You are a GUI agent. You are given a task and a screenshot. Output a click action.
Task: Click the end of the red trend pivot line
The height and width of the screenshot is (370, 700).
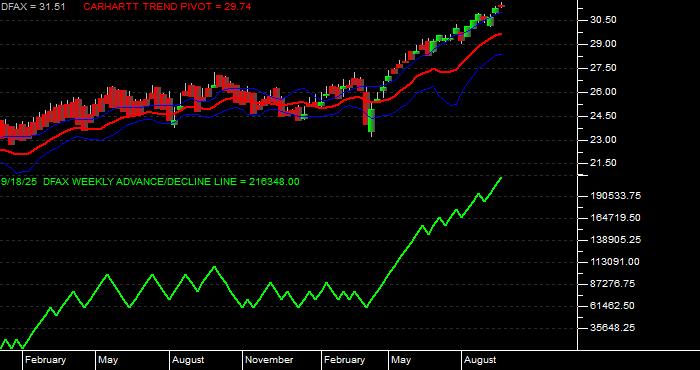point(501,33)
